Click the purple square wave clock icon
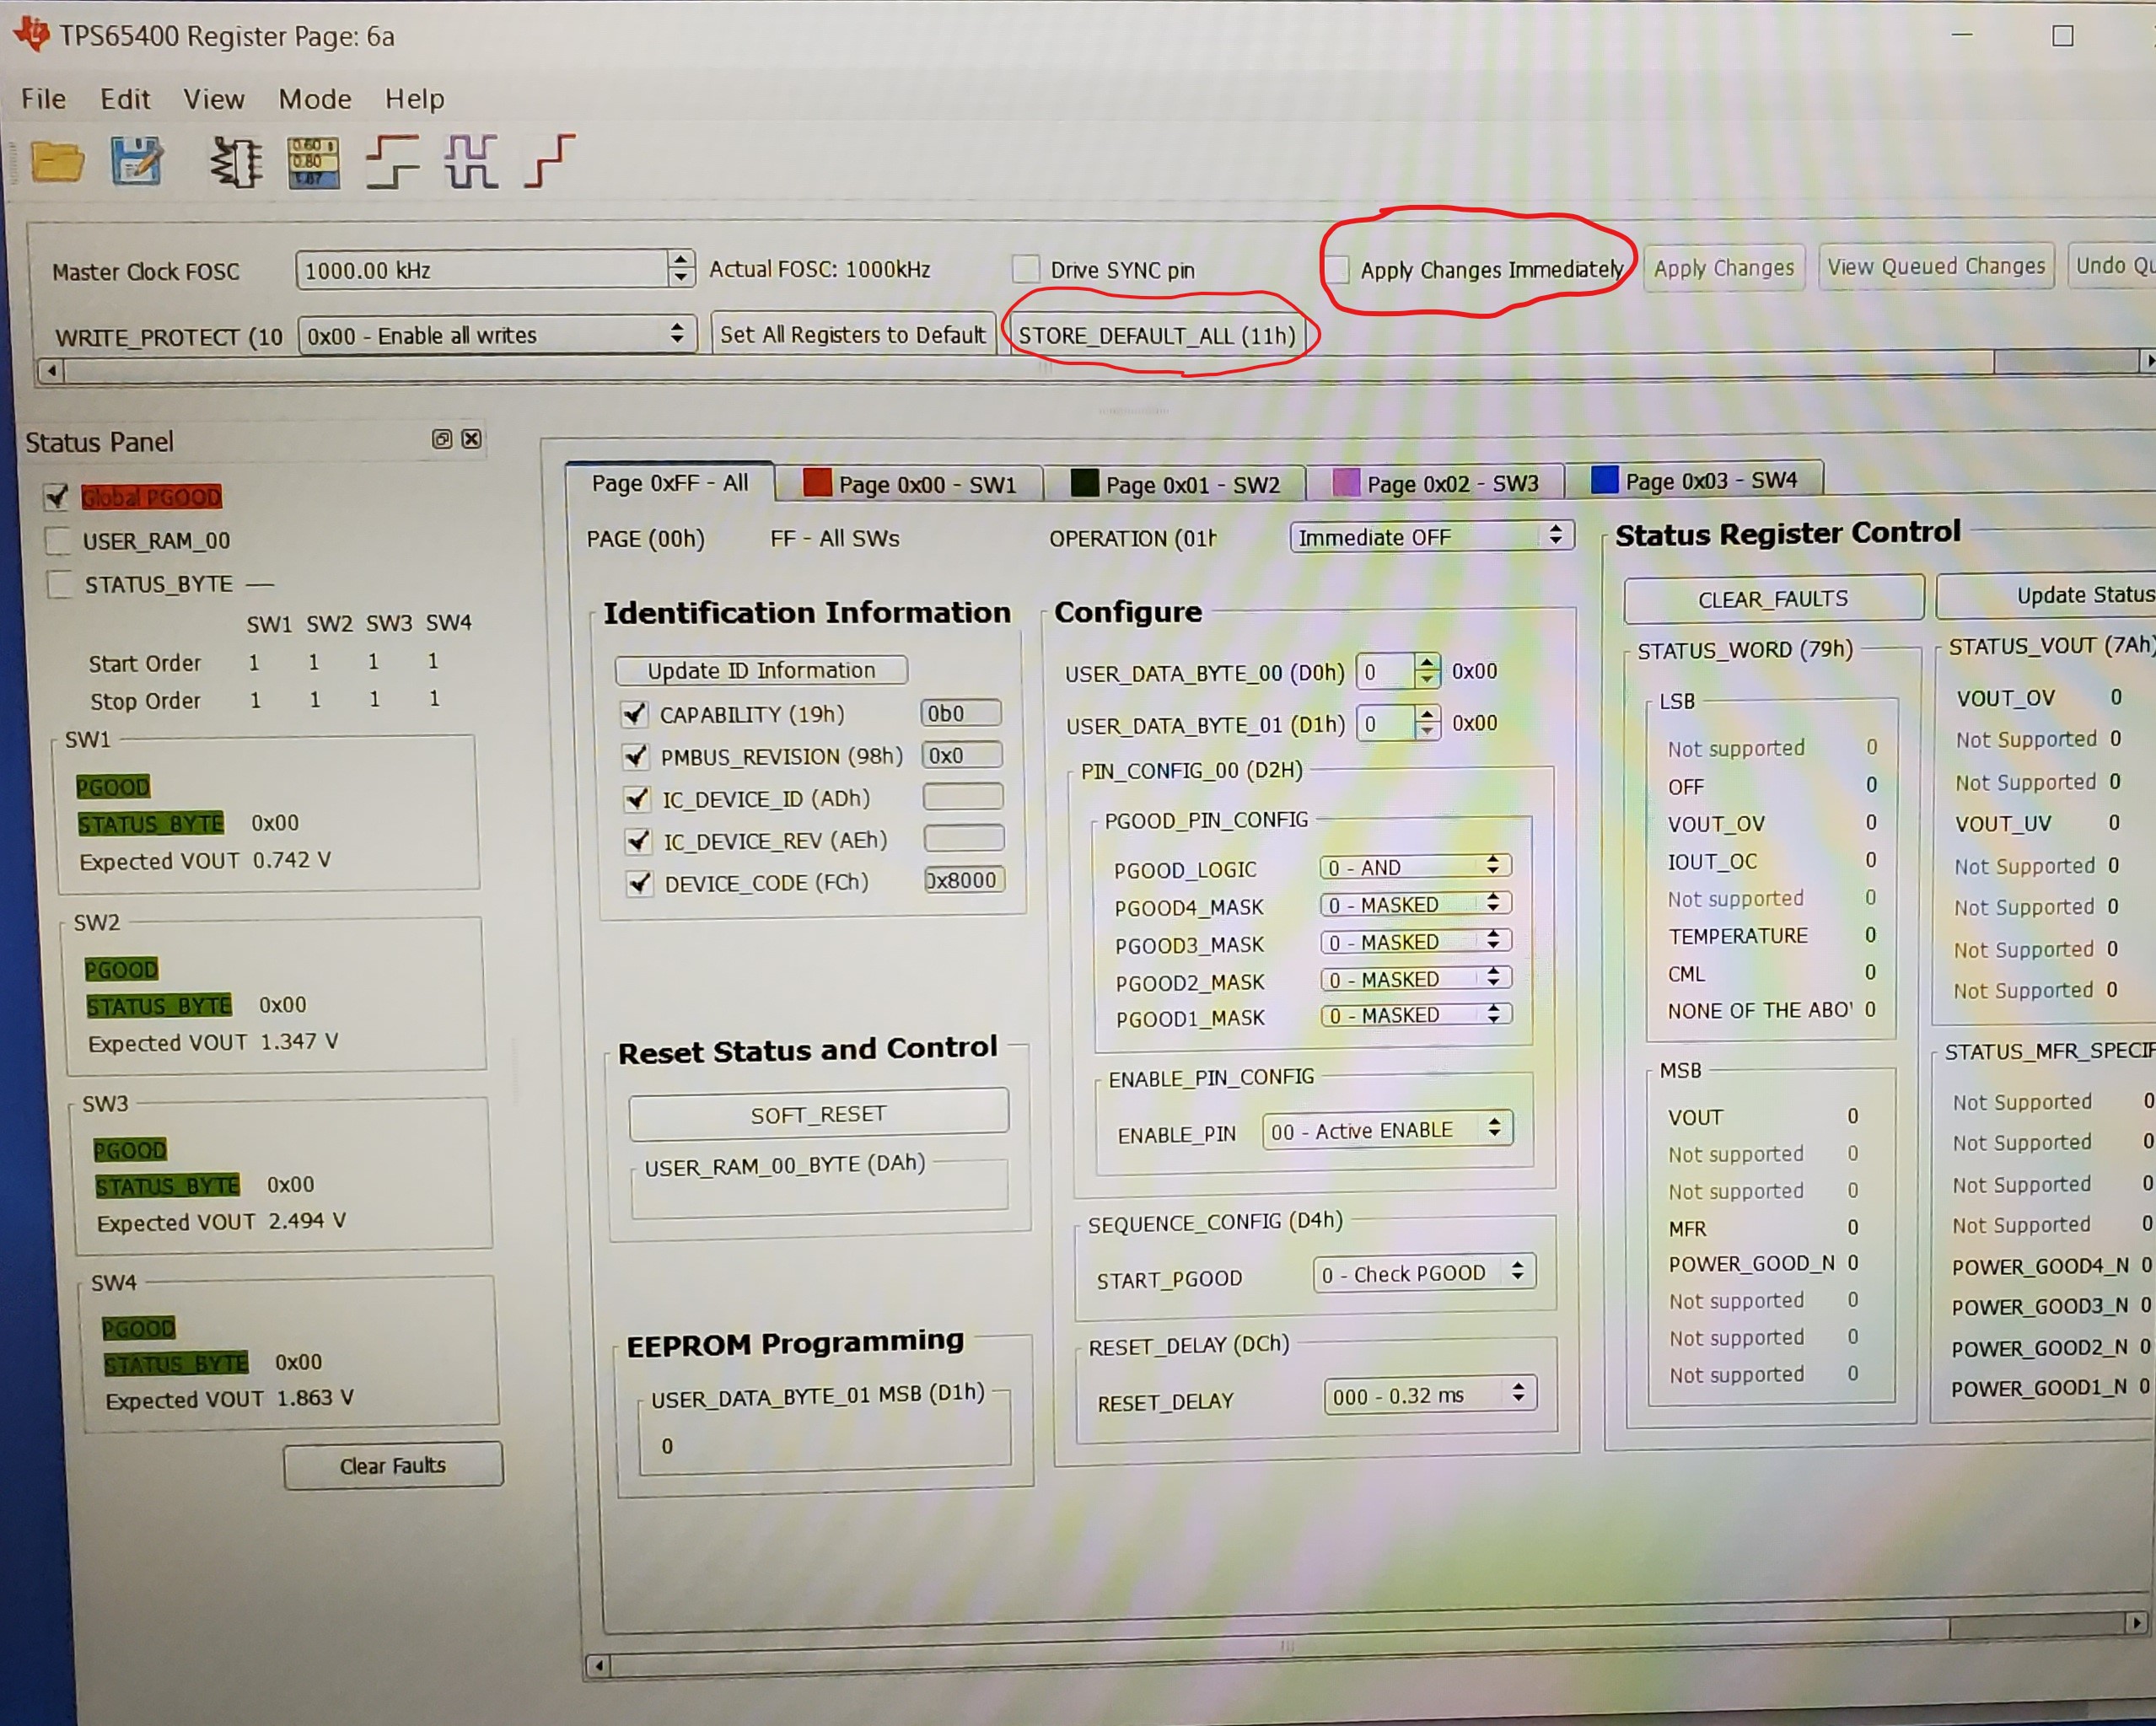The height and width of the screenshot is (1726, 2156). (471, 162)
